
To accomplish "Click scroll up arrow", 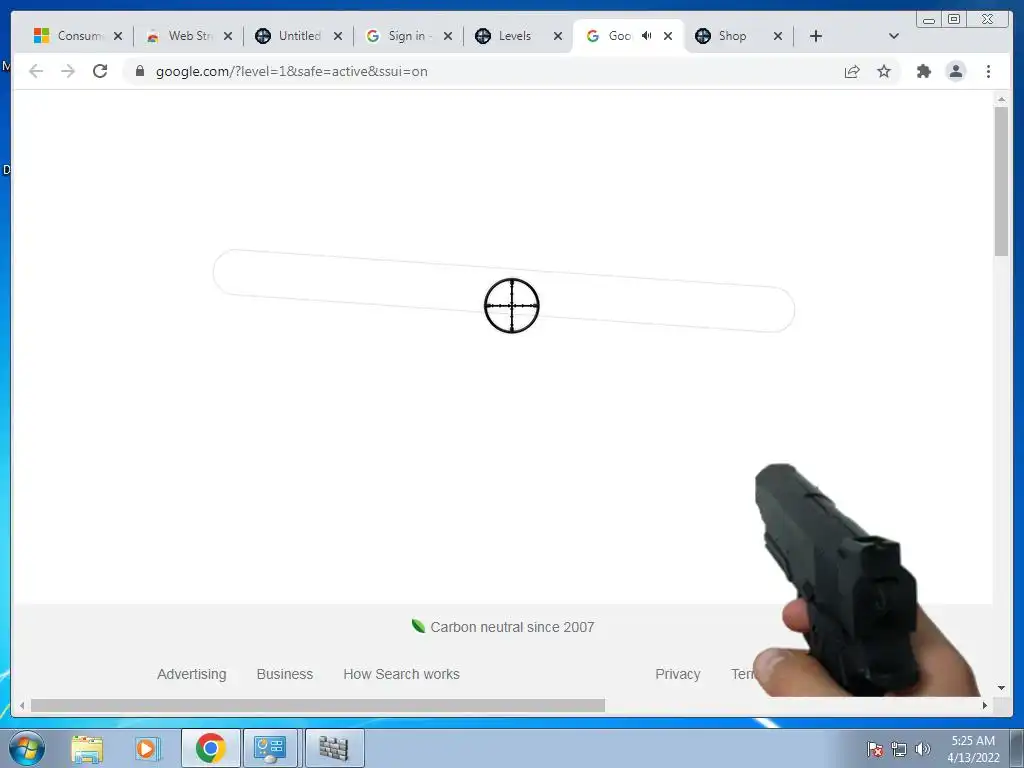I will (x=1001, y=99).
